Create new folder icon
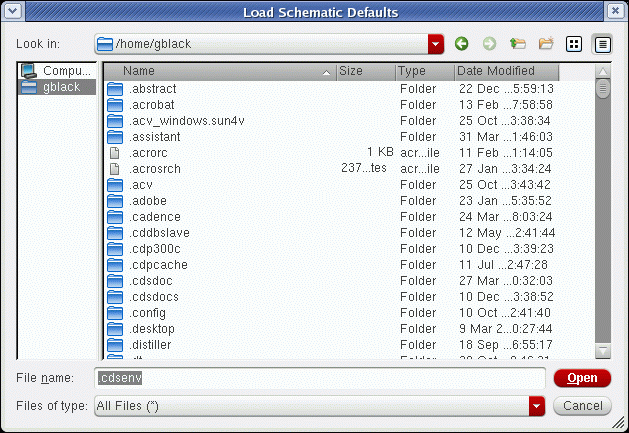Viewport: 629px width, 433px height. point(546,43)
